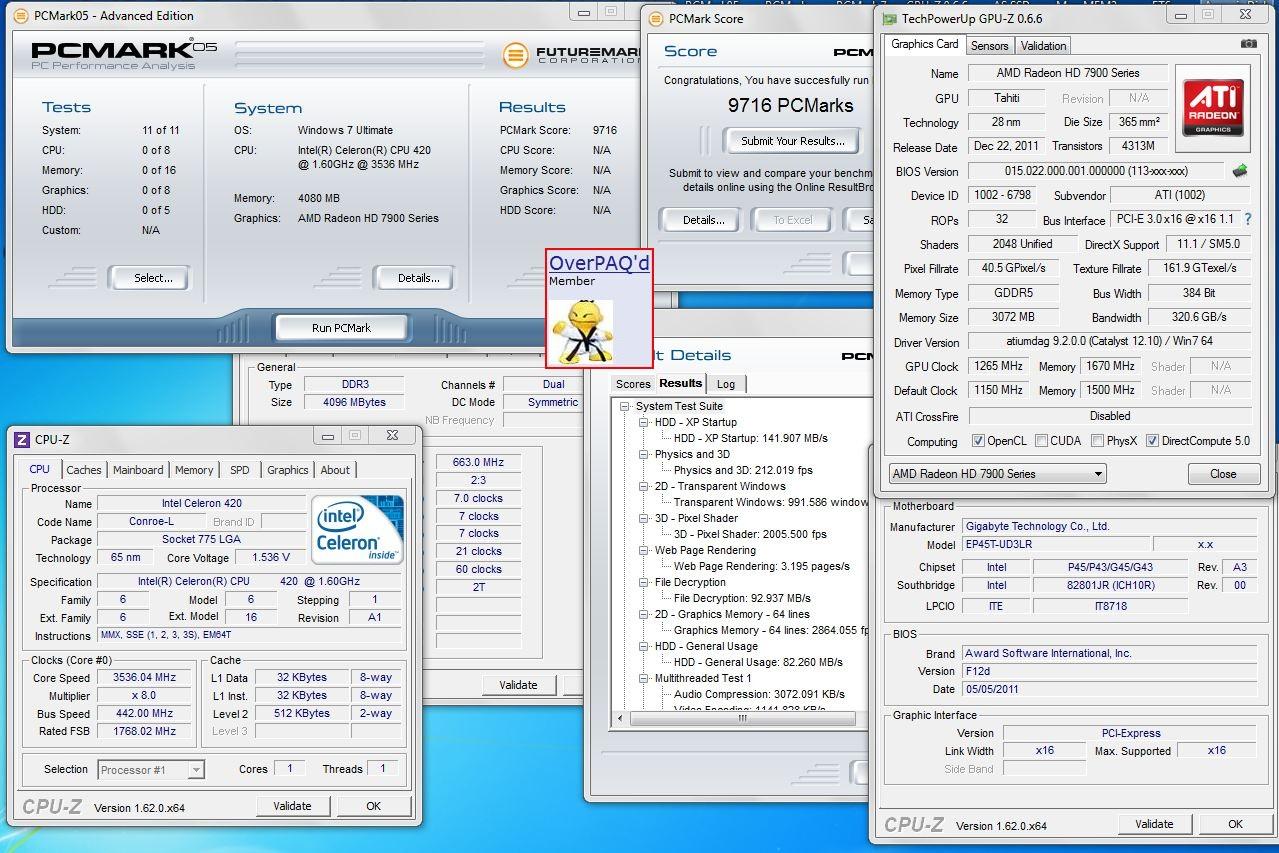Click Validate in the mainboard CPU-Z window

coord(1154,824)
